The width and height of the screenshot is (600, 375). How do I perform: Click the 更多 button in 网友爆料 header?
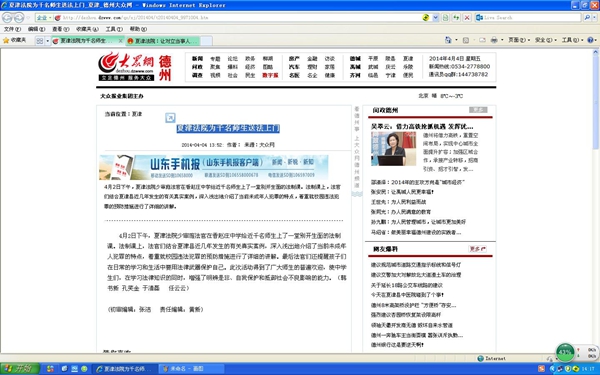click(478, 249)
